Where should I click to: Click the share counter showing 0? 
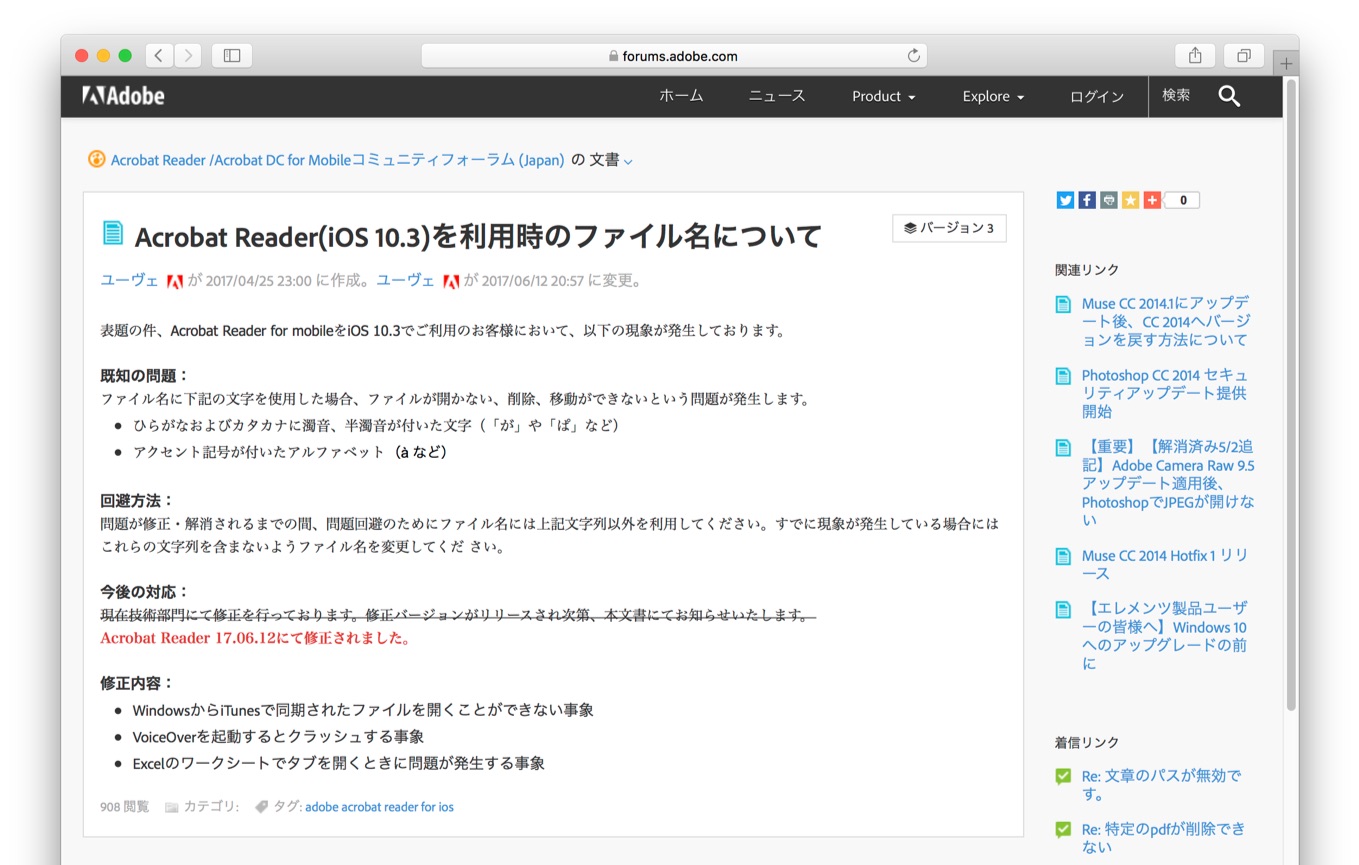click(1184, 200)
